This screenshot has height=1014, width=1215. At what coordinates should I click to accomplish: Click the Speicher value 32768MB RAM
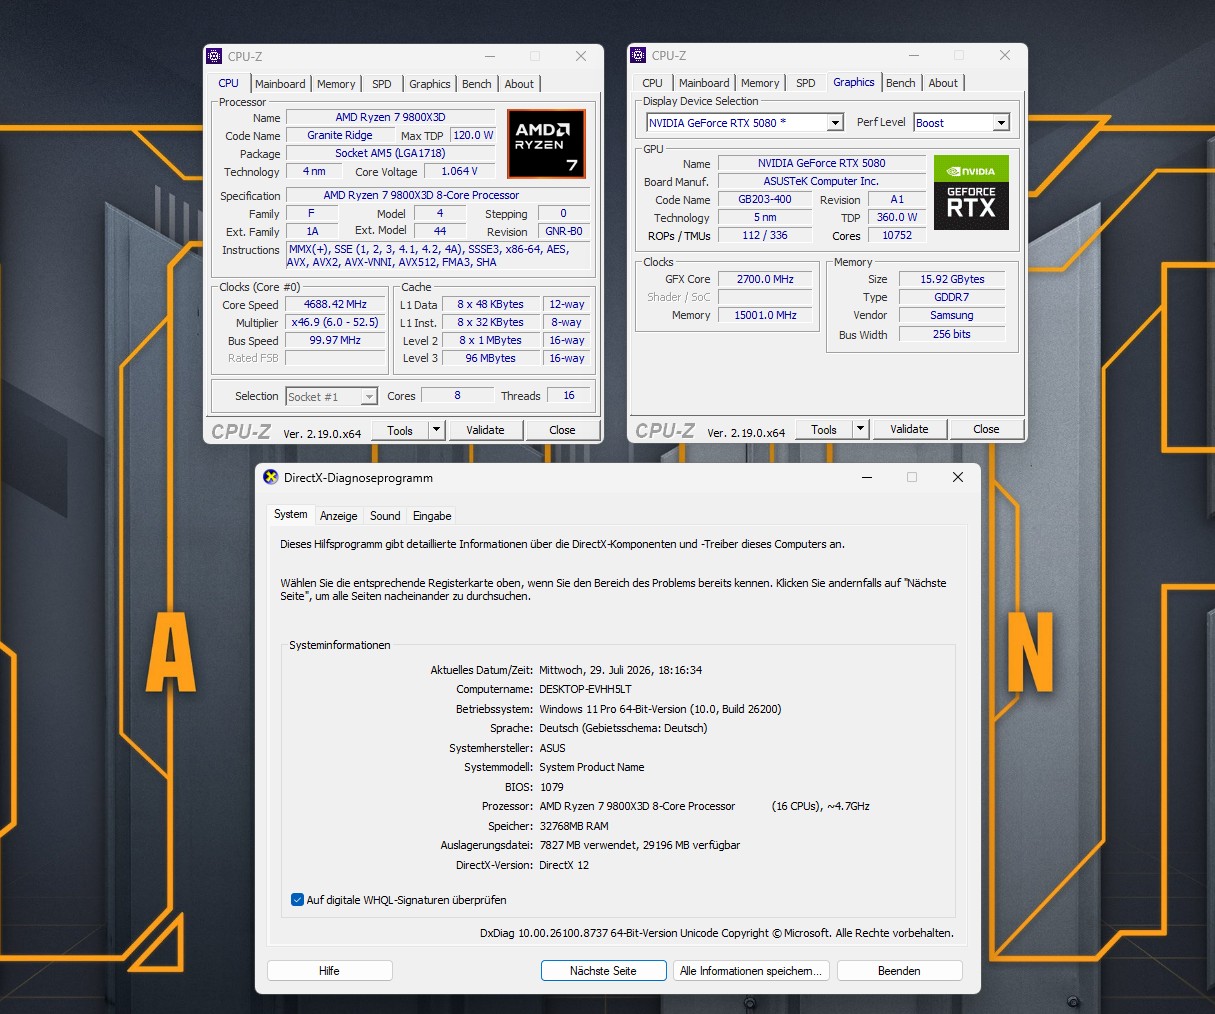point(574,826)
